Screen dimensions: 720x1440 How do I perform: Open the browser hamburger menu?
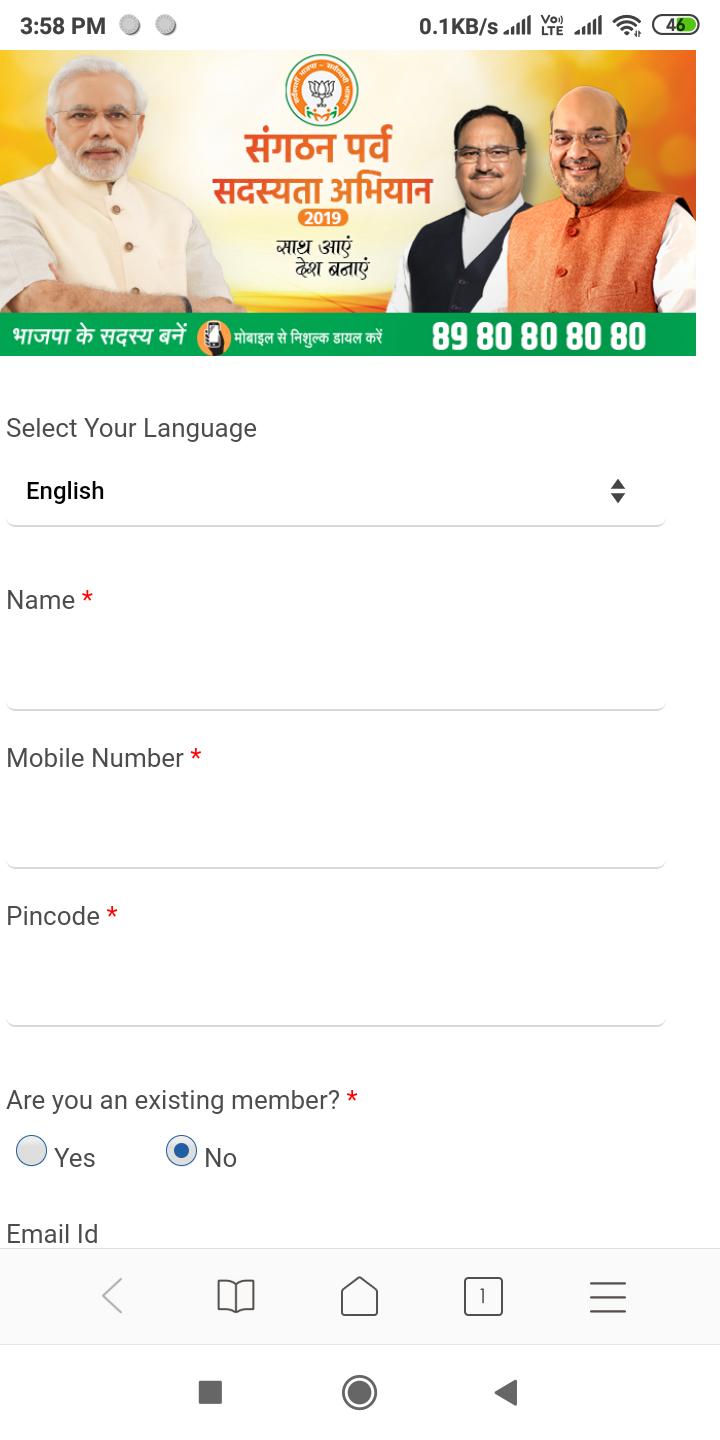tap(607, 1296)
